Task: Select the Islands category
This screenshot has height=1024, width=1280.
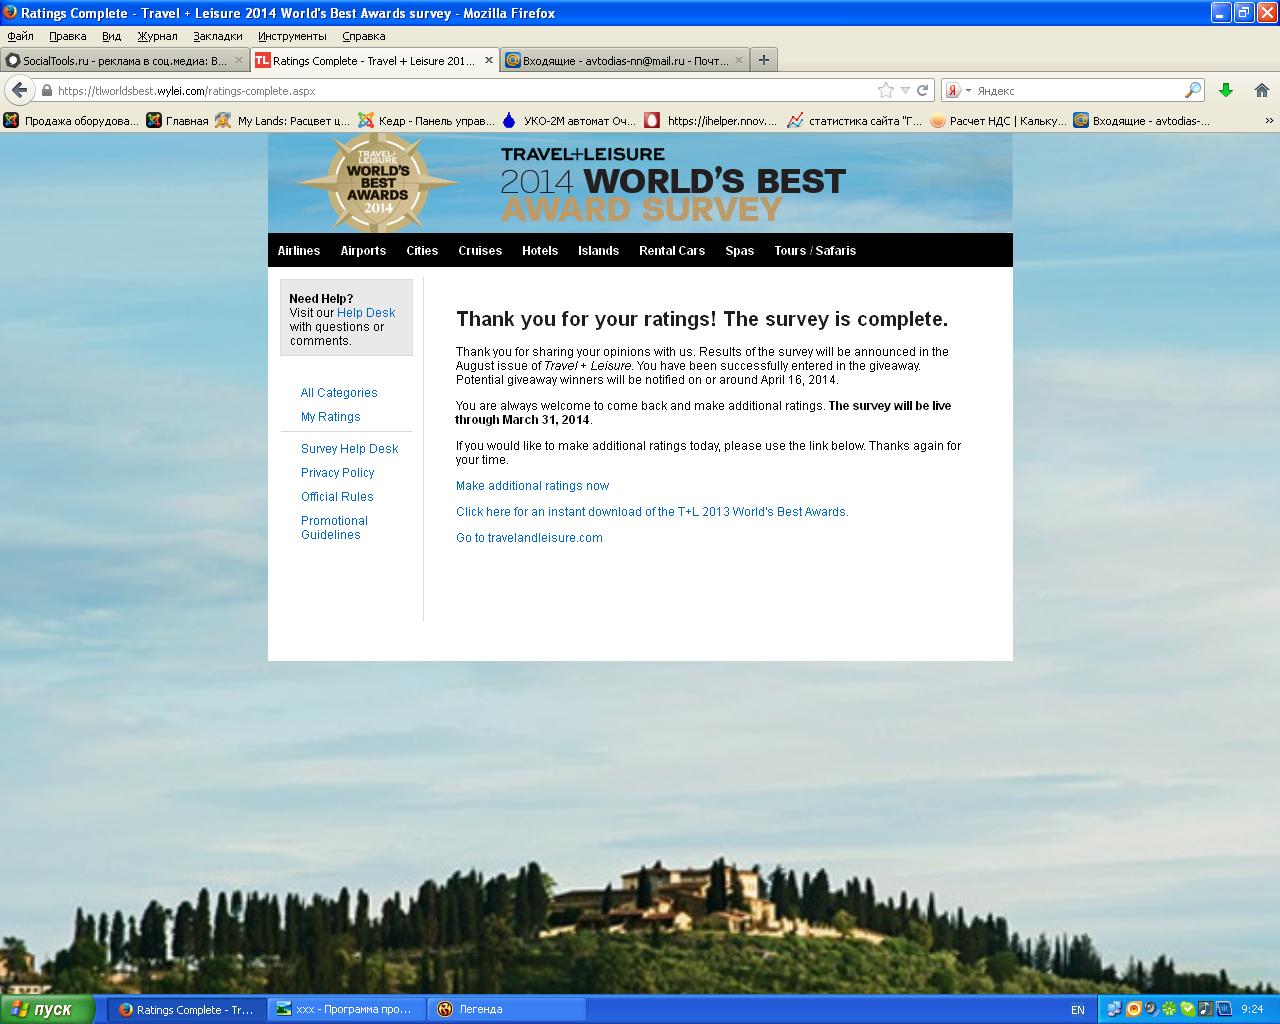Action: click(x=598, y=251)
